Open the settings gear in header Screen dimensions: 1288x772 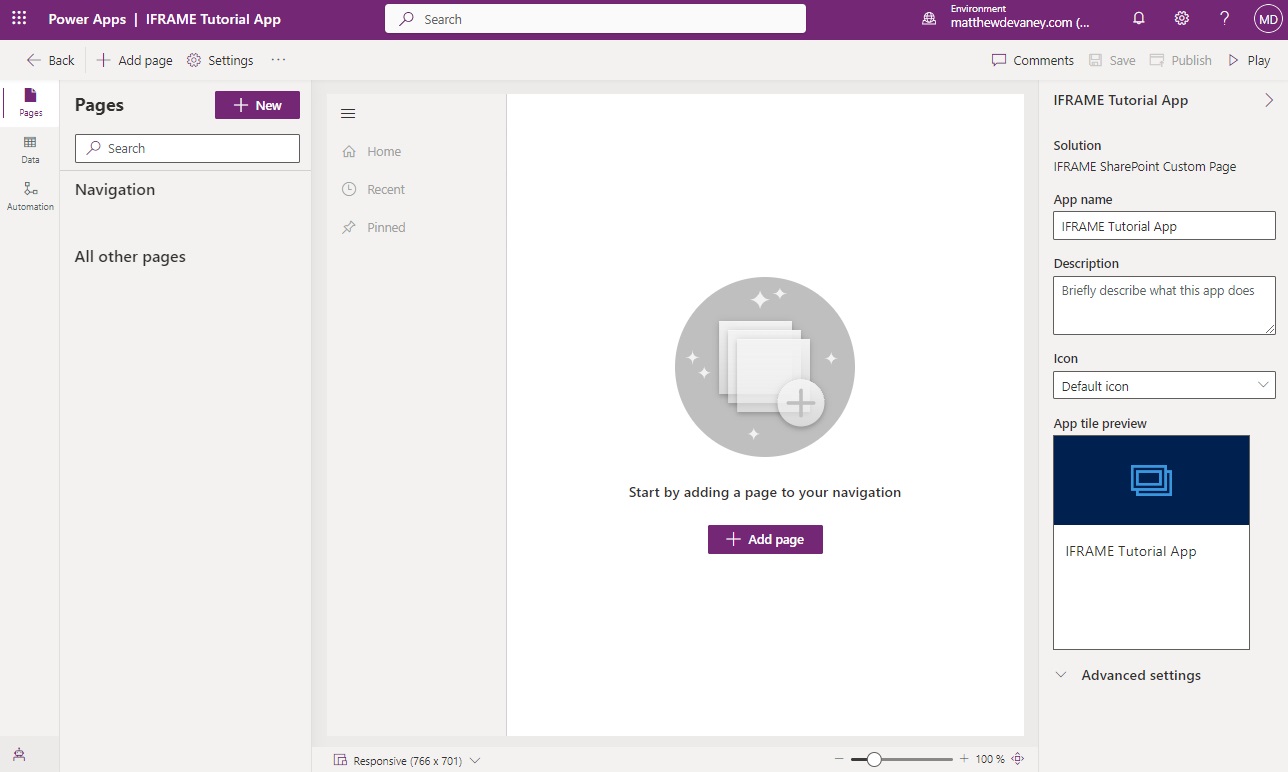click(x=1181, y=19)
